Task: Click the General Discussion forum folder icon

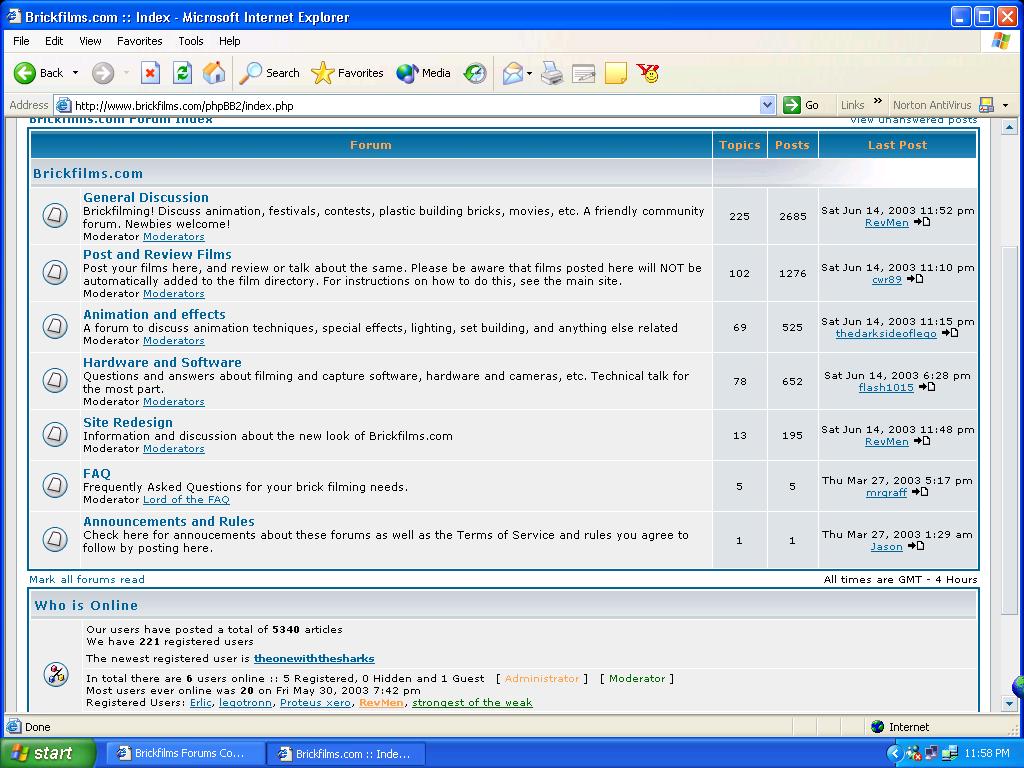Action: tap(55, 216)
